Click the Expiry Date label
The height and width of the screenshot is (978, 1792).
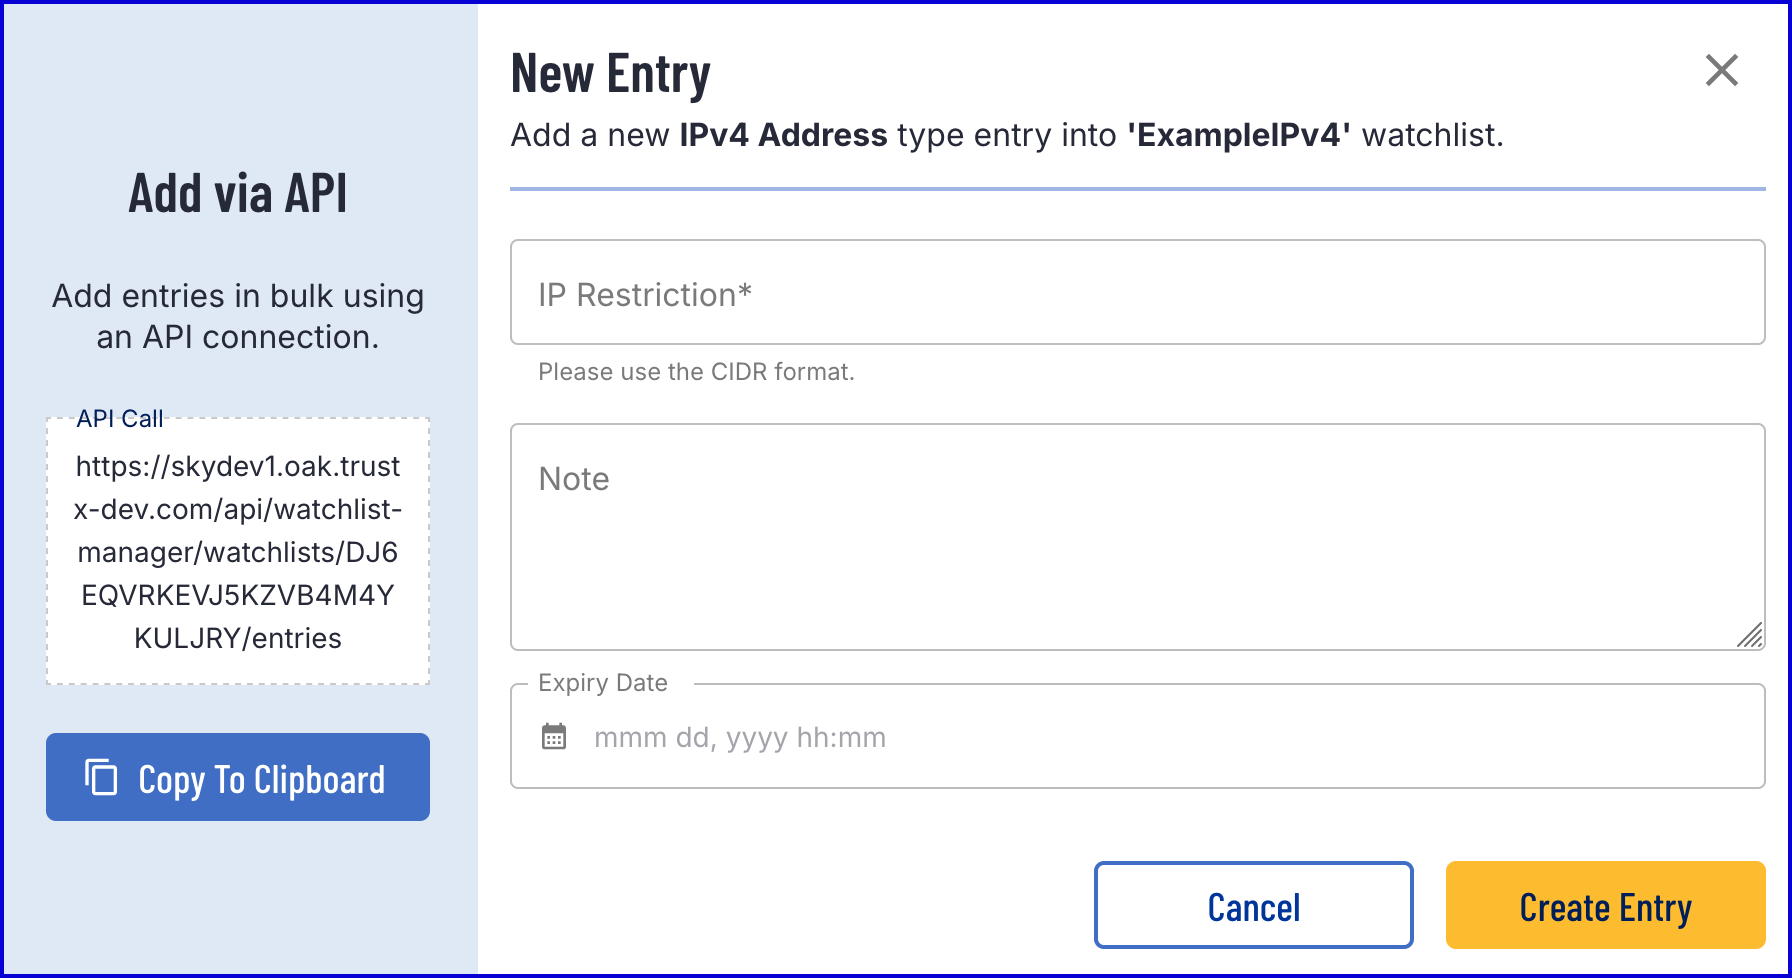click(603, 683)
